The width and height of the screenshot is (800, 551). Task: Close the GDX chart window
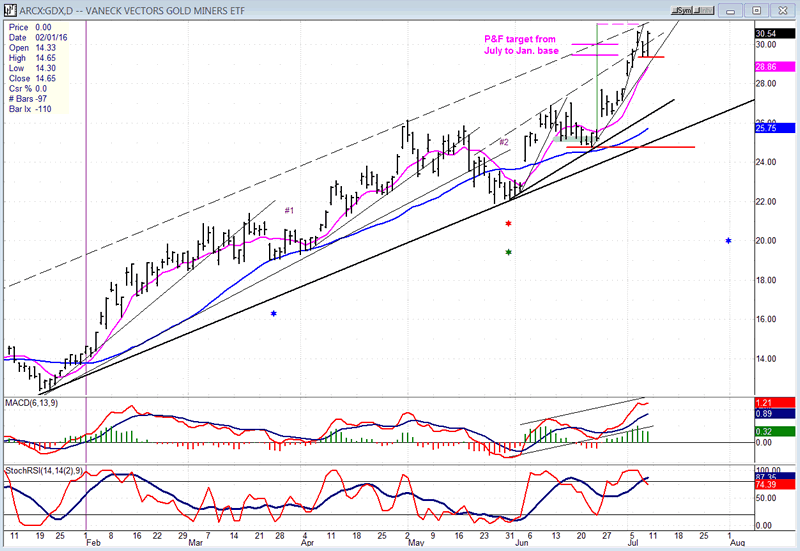(783, 10)
